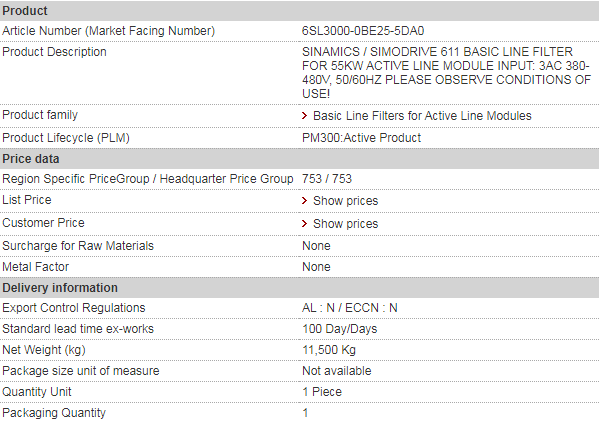
Task: Click the Net Weight 11,500 Kg value
Action: pyautogui.click(x=329, y=350)
